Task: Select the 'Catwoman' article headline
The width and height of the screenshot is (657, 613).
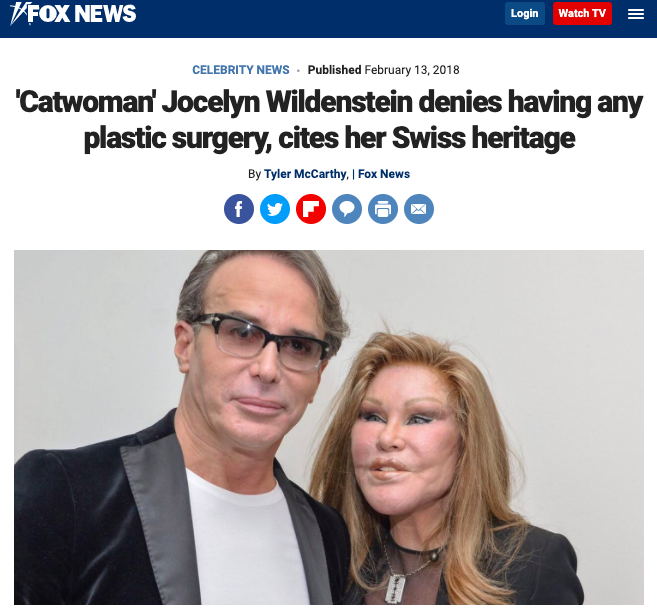Action: [329, 120]
